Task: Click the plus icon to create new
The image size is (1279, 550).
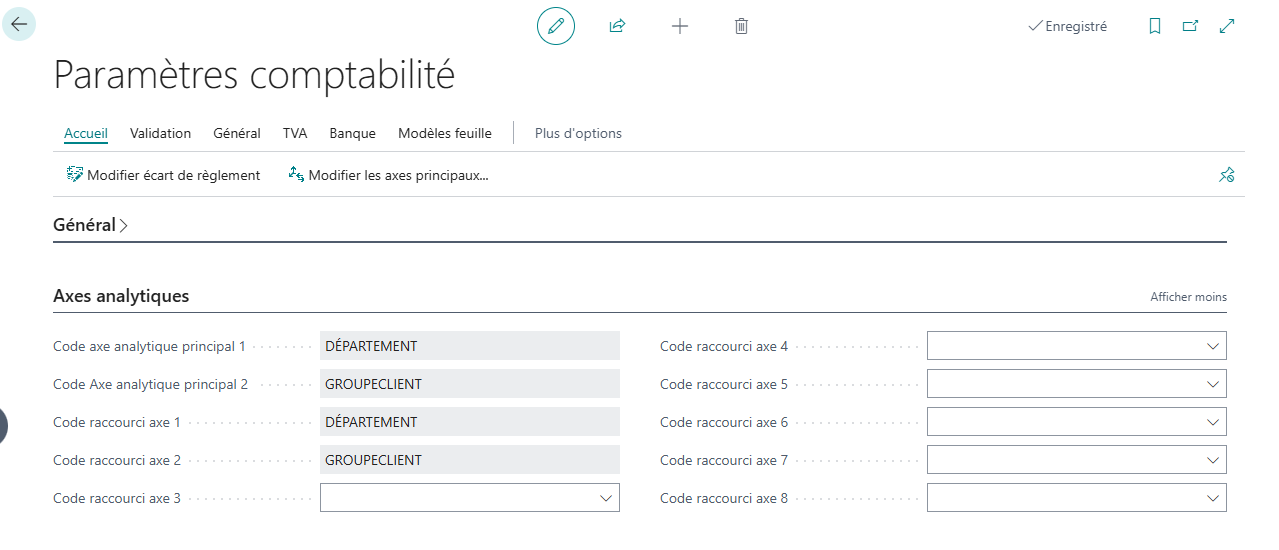Action: tap(680, 26)
